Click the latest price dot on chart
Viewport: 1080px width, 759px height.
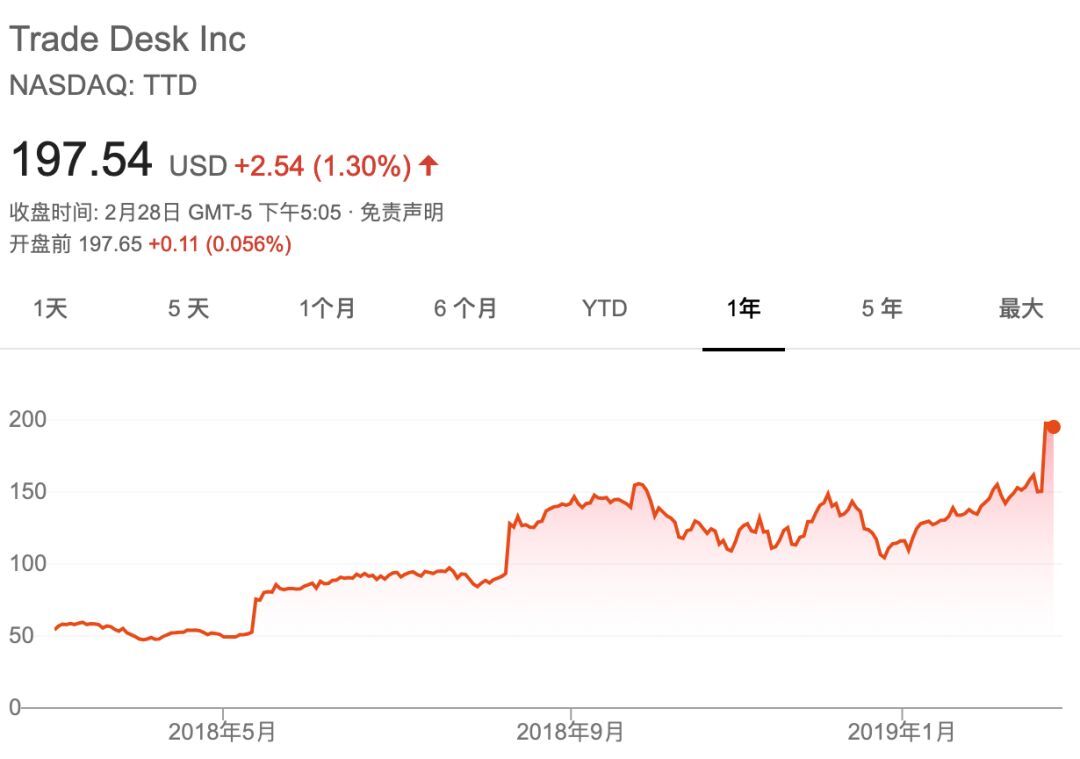tap(1053, 427)
